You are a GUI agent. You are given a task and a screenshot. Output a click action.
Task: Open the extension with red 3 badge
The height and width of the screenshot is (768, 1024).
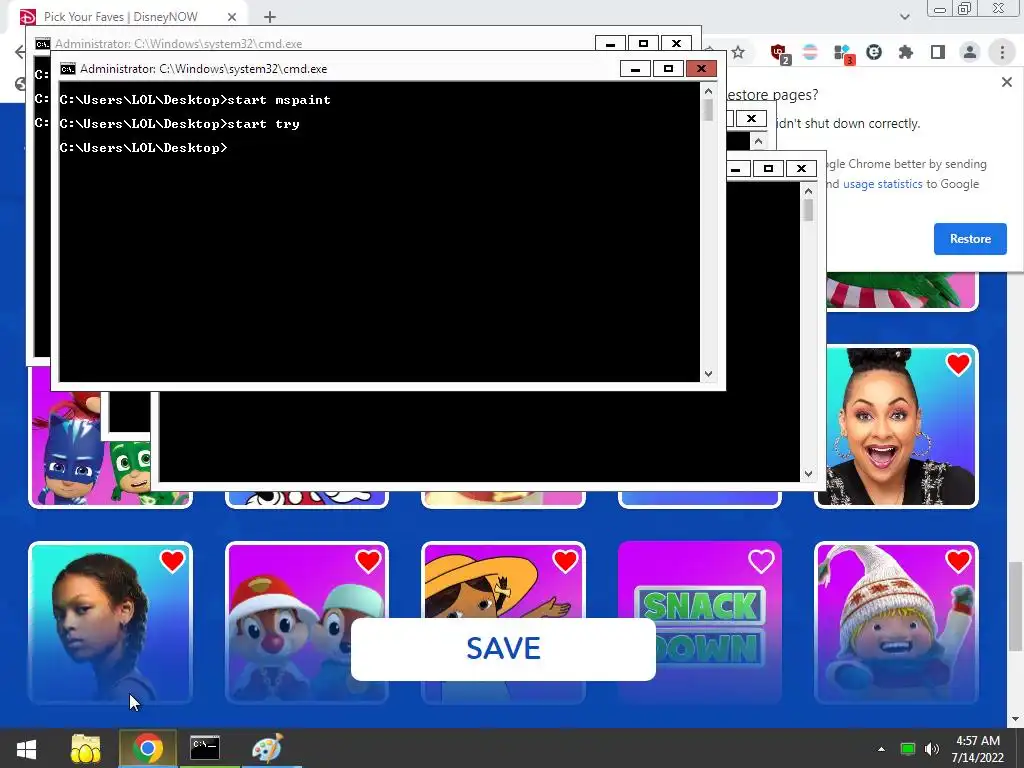842,53
